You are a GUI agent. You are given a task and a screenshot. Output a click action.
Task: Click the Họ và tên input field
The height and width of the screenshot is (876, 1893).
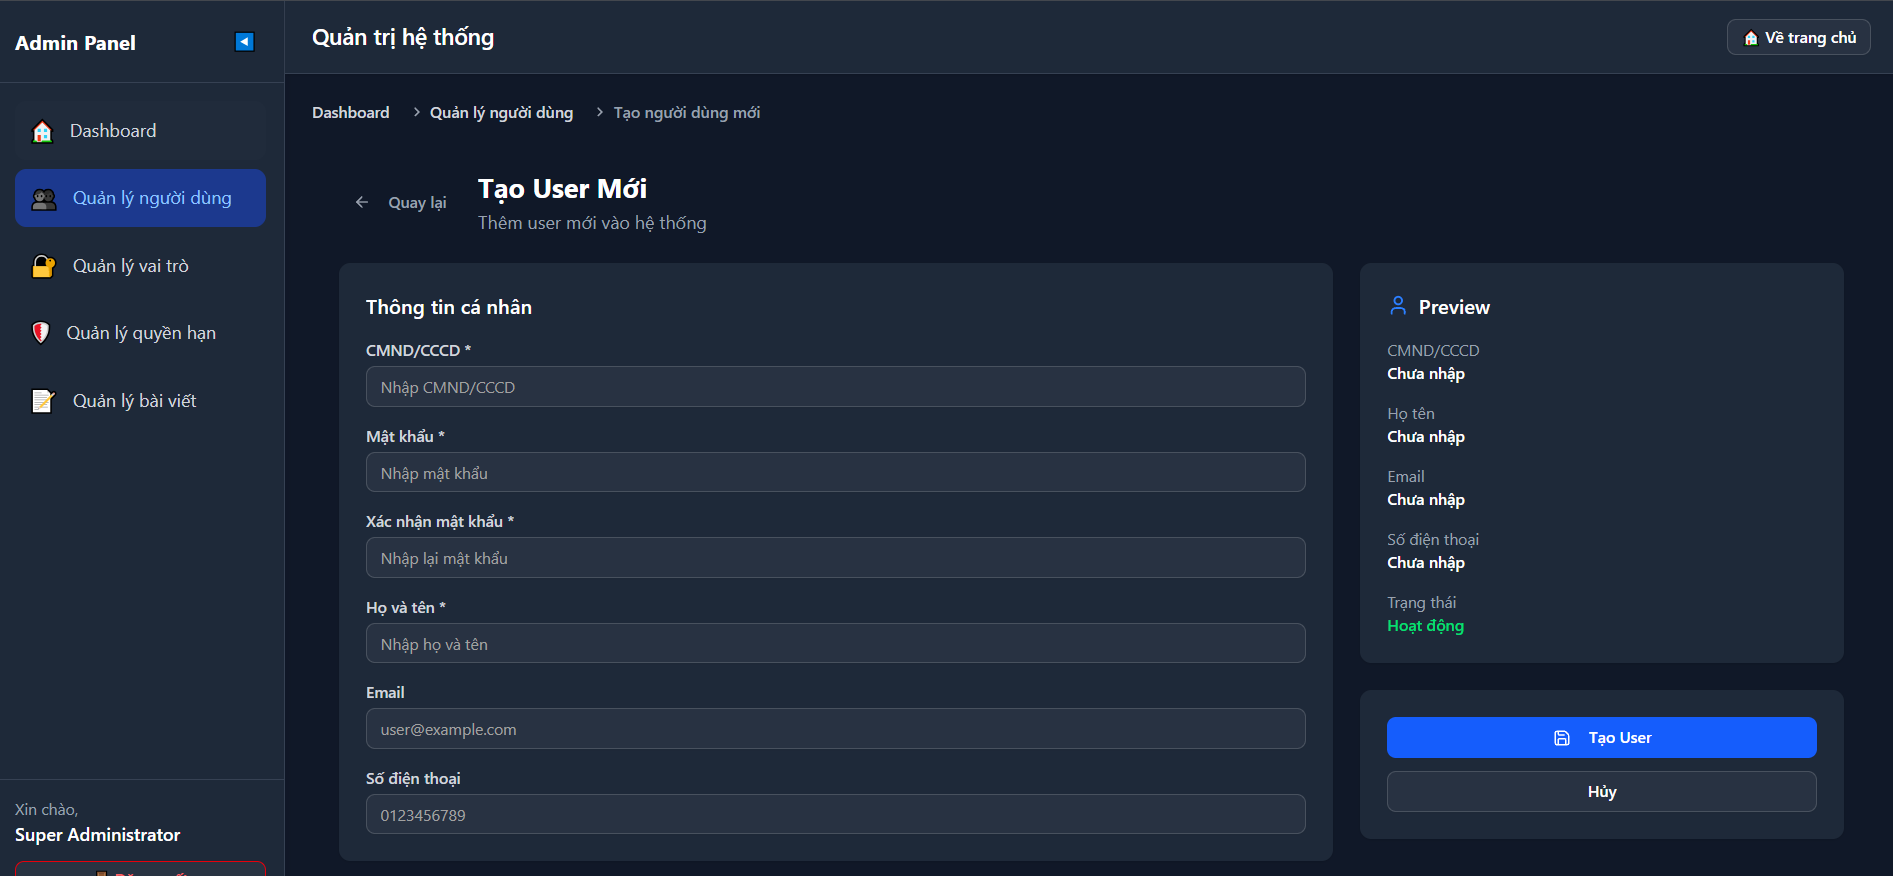click(x=835, y=644)
